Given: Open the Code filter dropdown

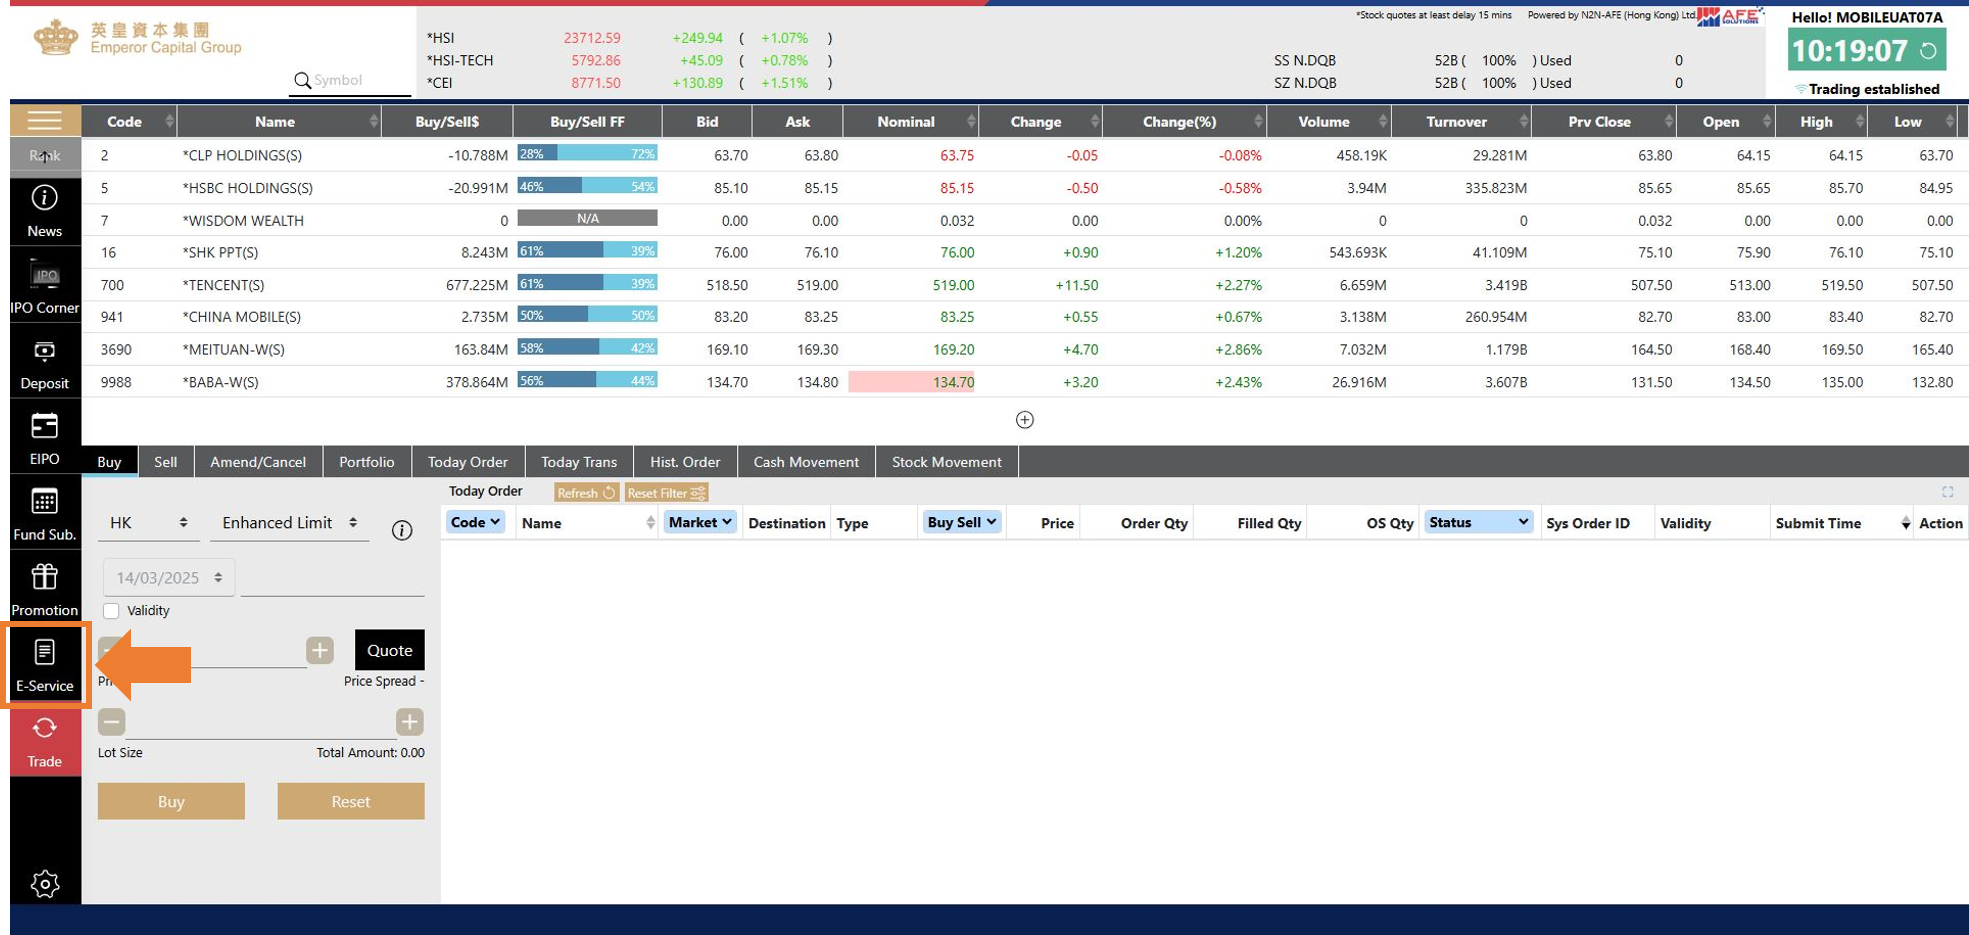Looking at the screenshot, I should [475, 522].
